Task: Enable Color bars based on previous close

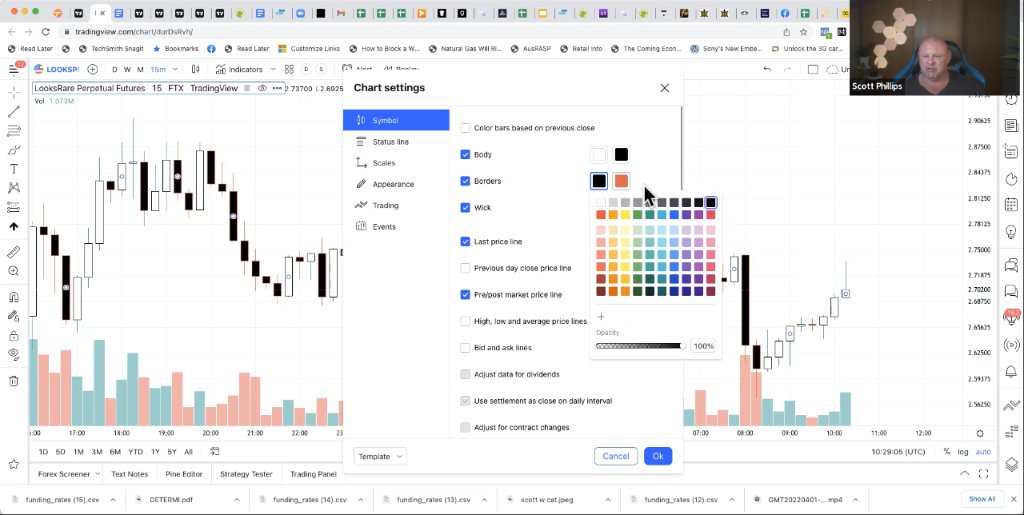Action: [x=465, y=128]
